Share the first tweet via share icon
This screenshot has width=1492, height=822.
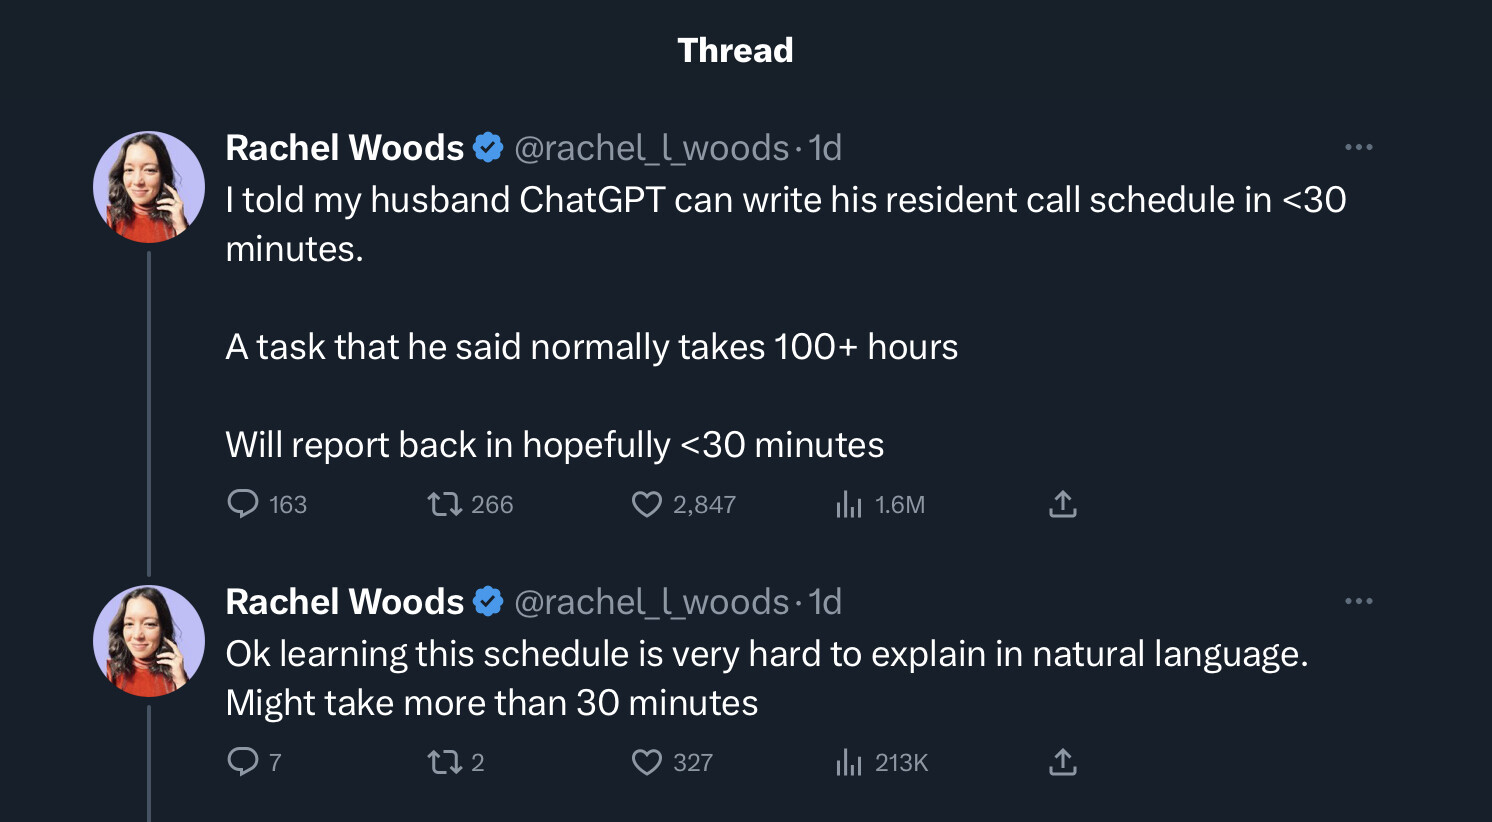point(1062,504)
